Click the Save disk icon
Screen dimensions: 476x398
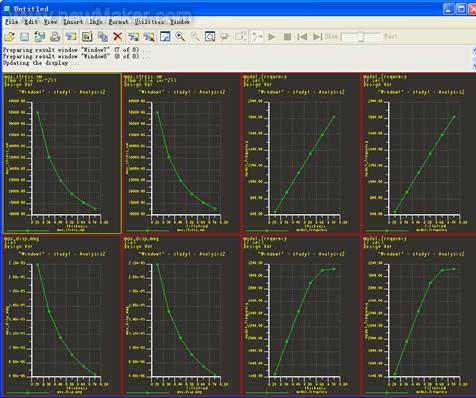[x=24, y=36]
